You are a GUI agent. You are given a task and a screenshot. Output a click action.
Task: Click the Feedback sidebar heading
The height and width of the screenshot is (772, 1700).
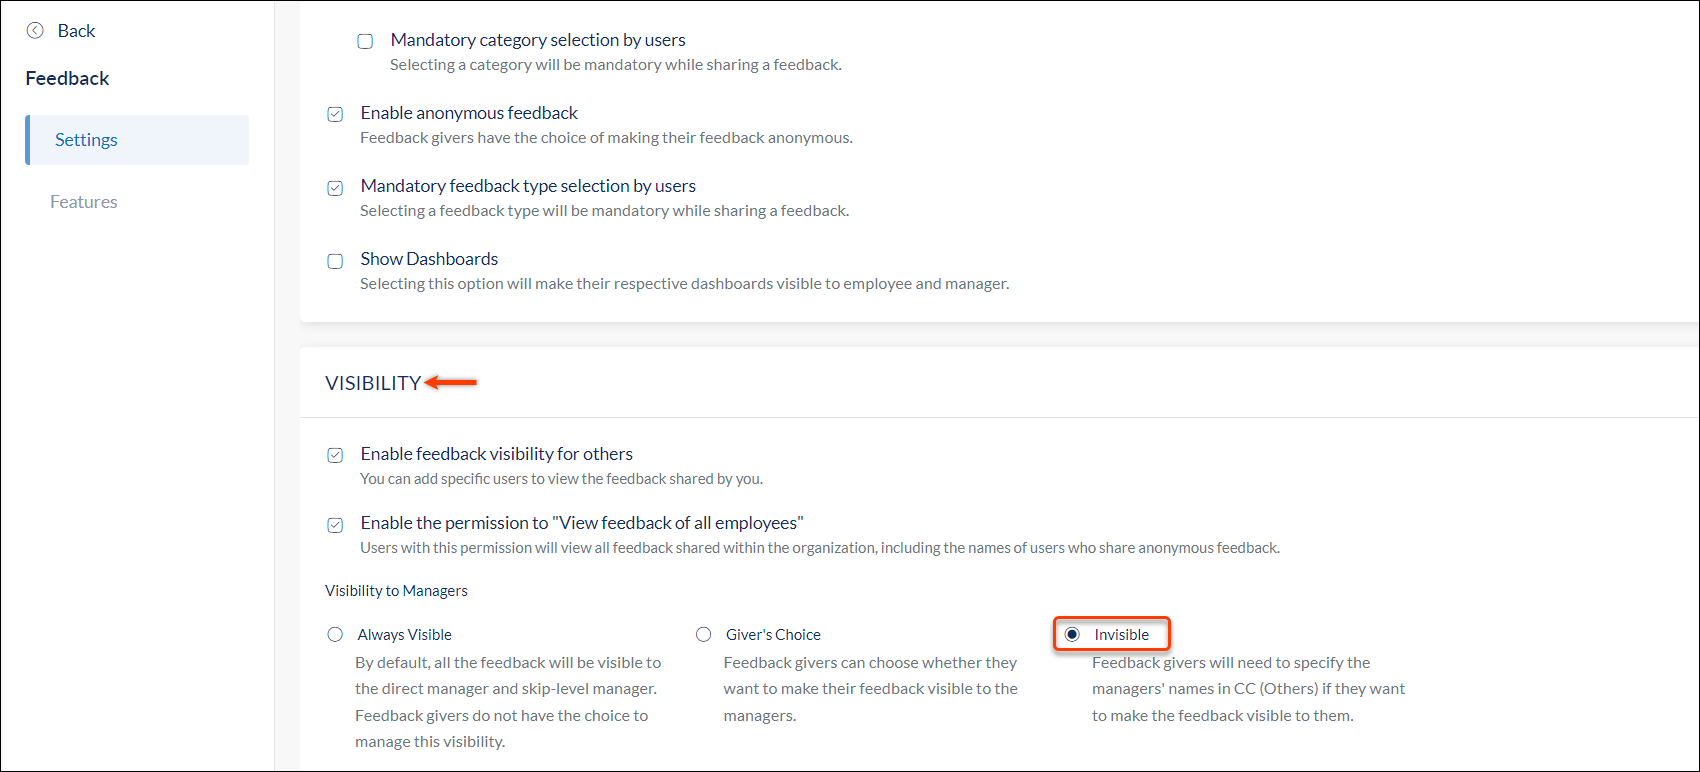pos(67,78)
